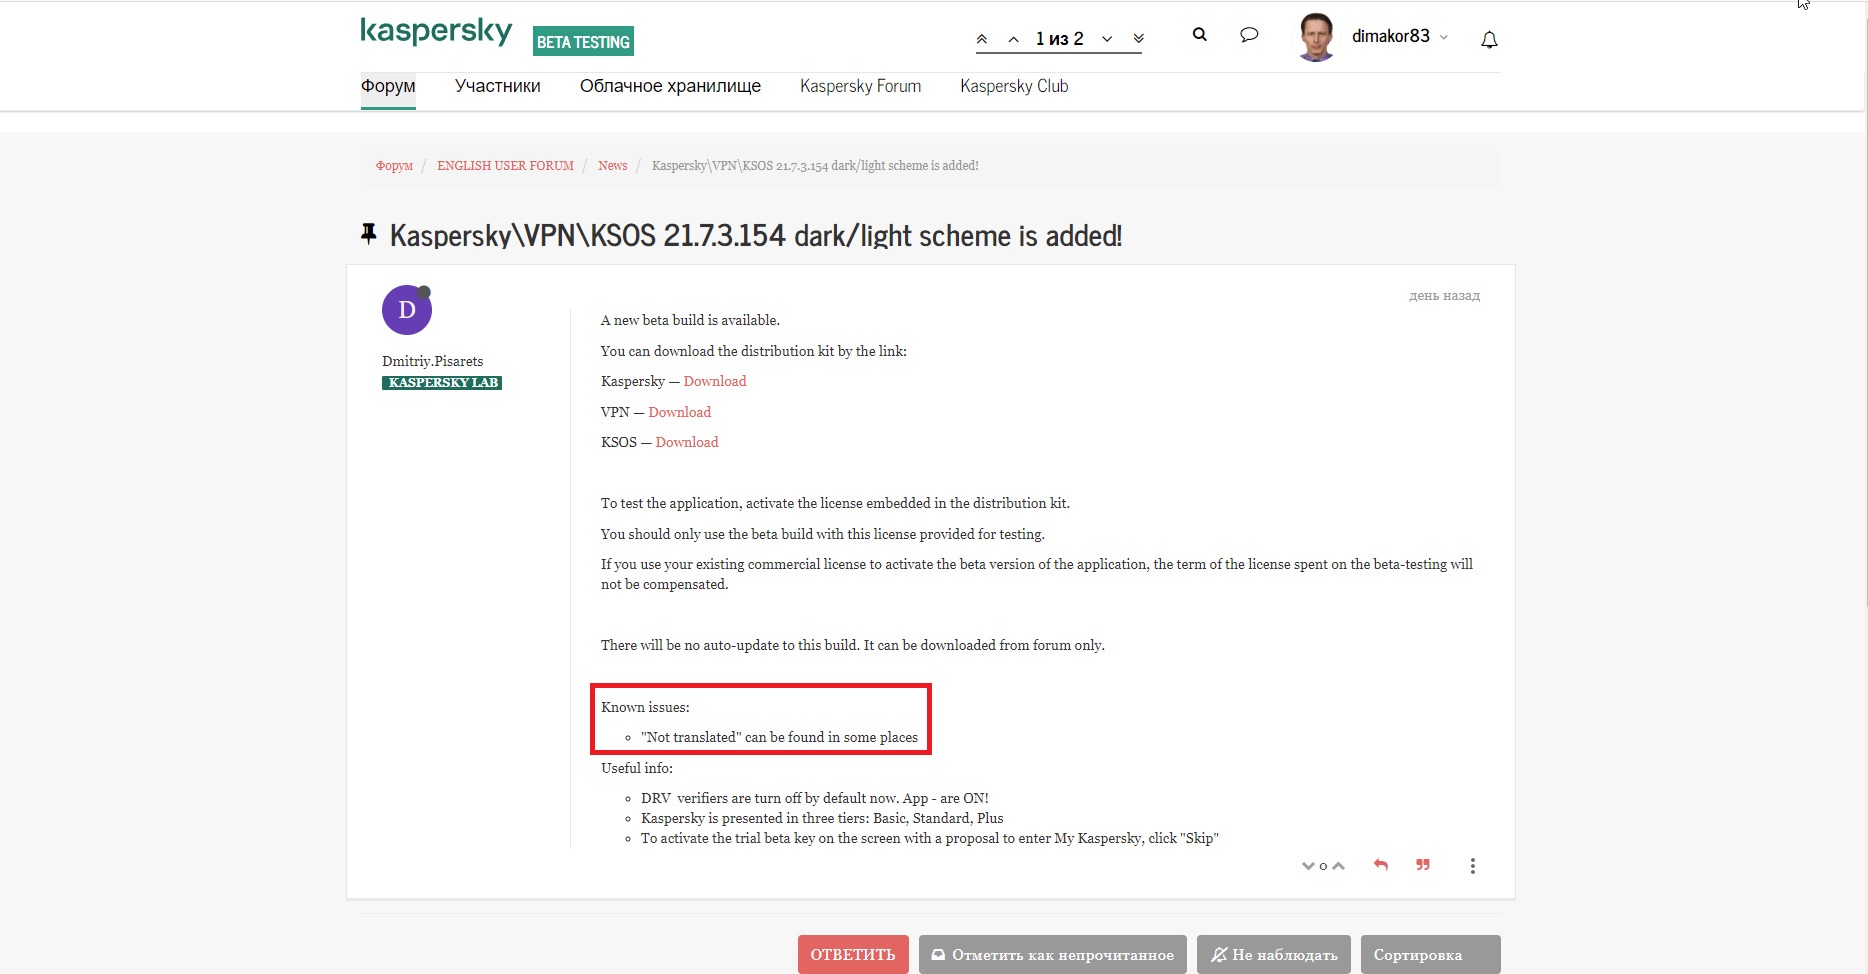The height and width of the screenshot is (974, 1868).
Task: Downvote the post with down chevron
Action: 1308,866
